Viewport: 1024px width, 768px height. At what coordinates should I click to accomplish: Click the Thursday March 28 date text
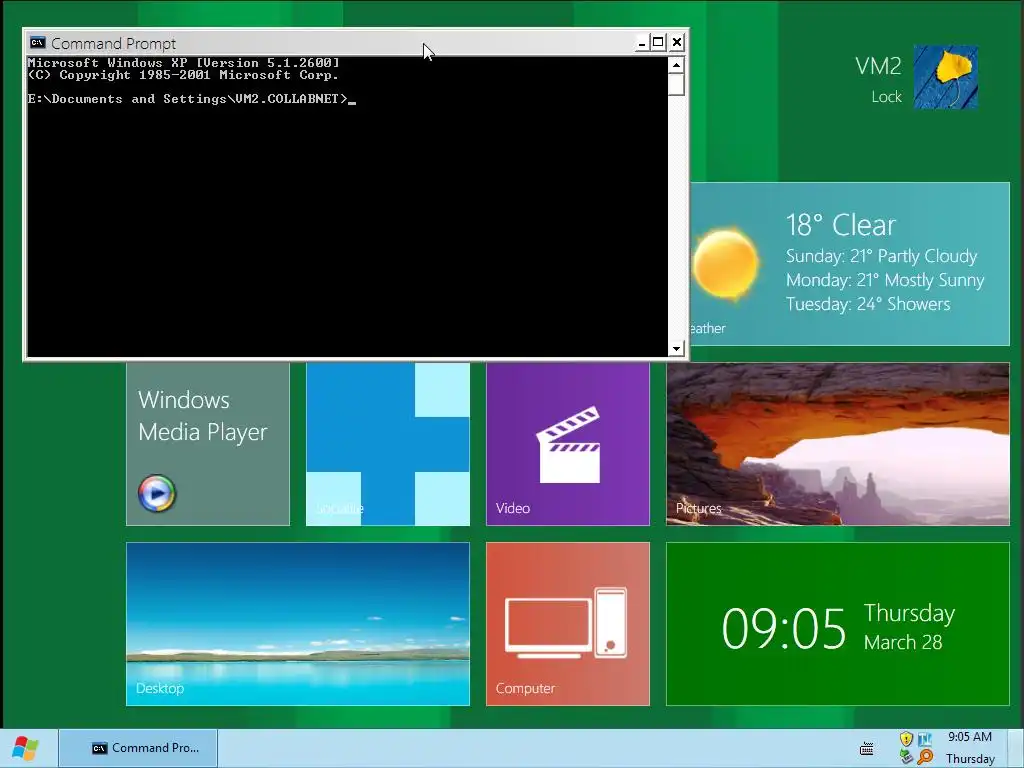[x=909, y=627]
